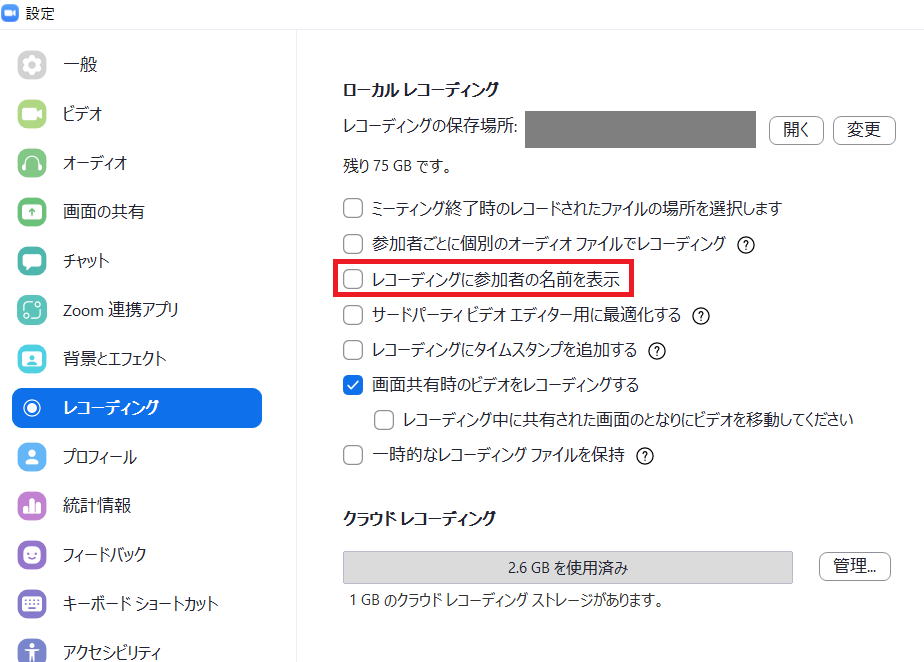Click the 開く button for recording location
The height and width of the screenshot is (662, 924).
796,130
